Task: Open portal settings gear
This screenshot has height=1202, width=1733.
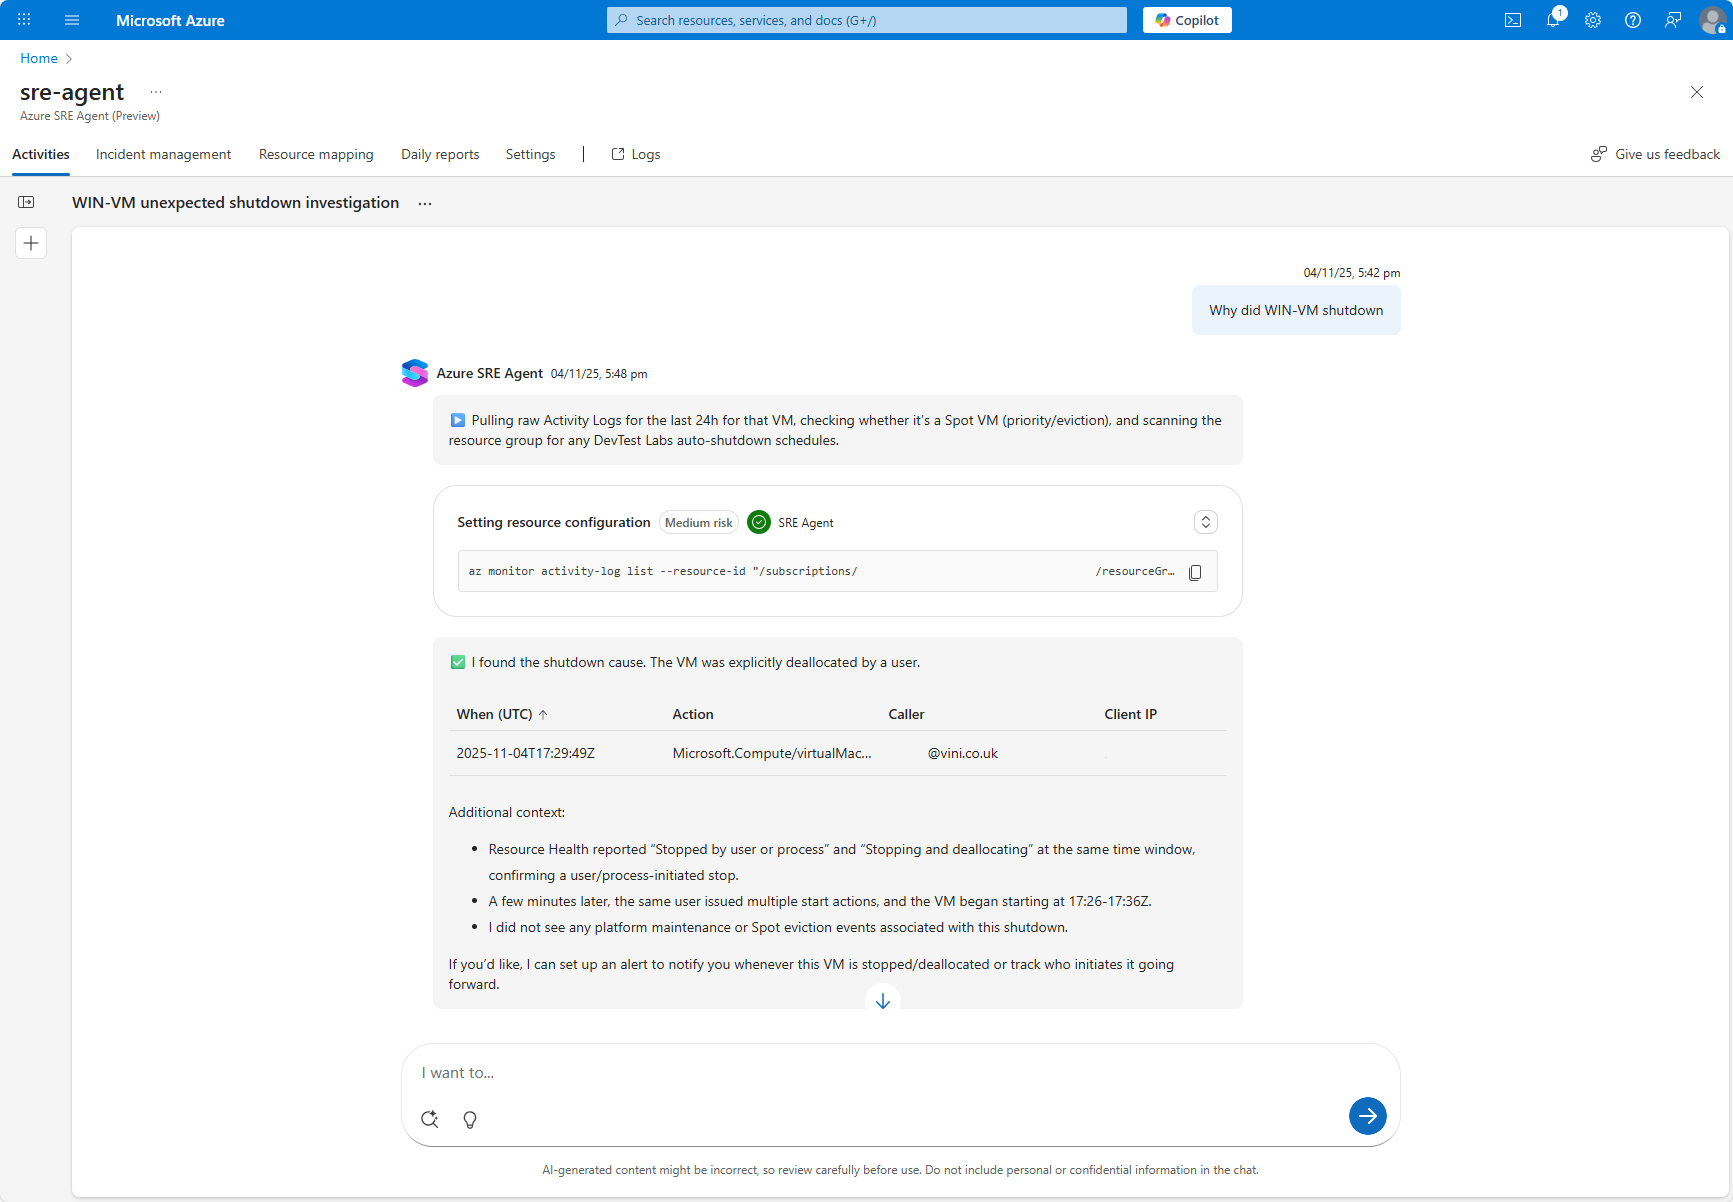Action: (x=1593, y=20)
